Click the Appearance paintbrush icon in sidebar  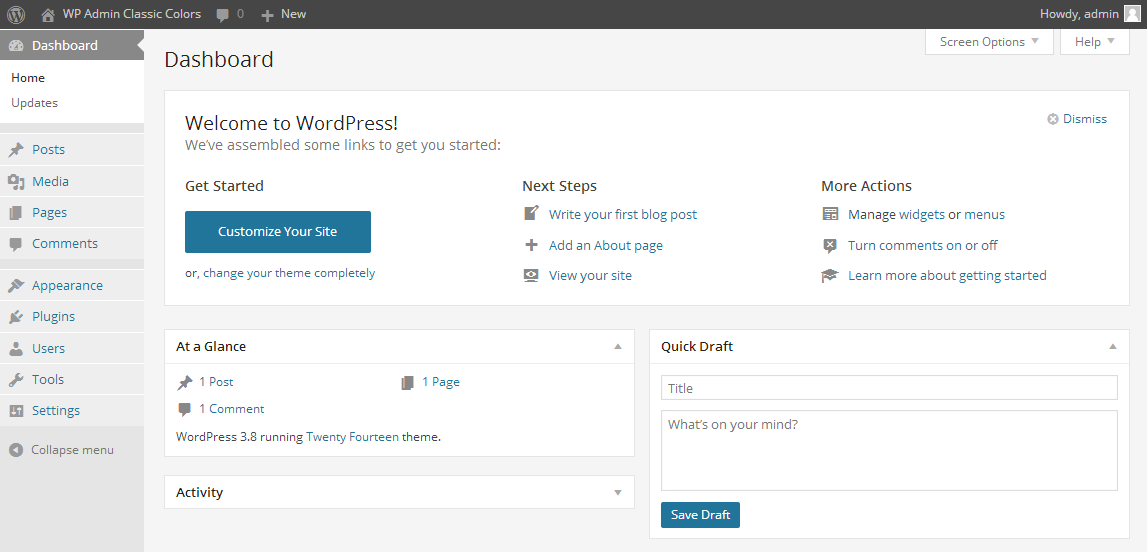[16, 286]
